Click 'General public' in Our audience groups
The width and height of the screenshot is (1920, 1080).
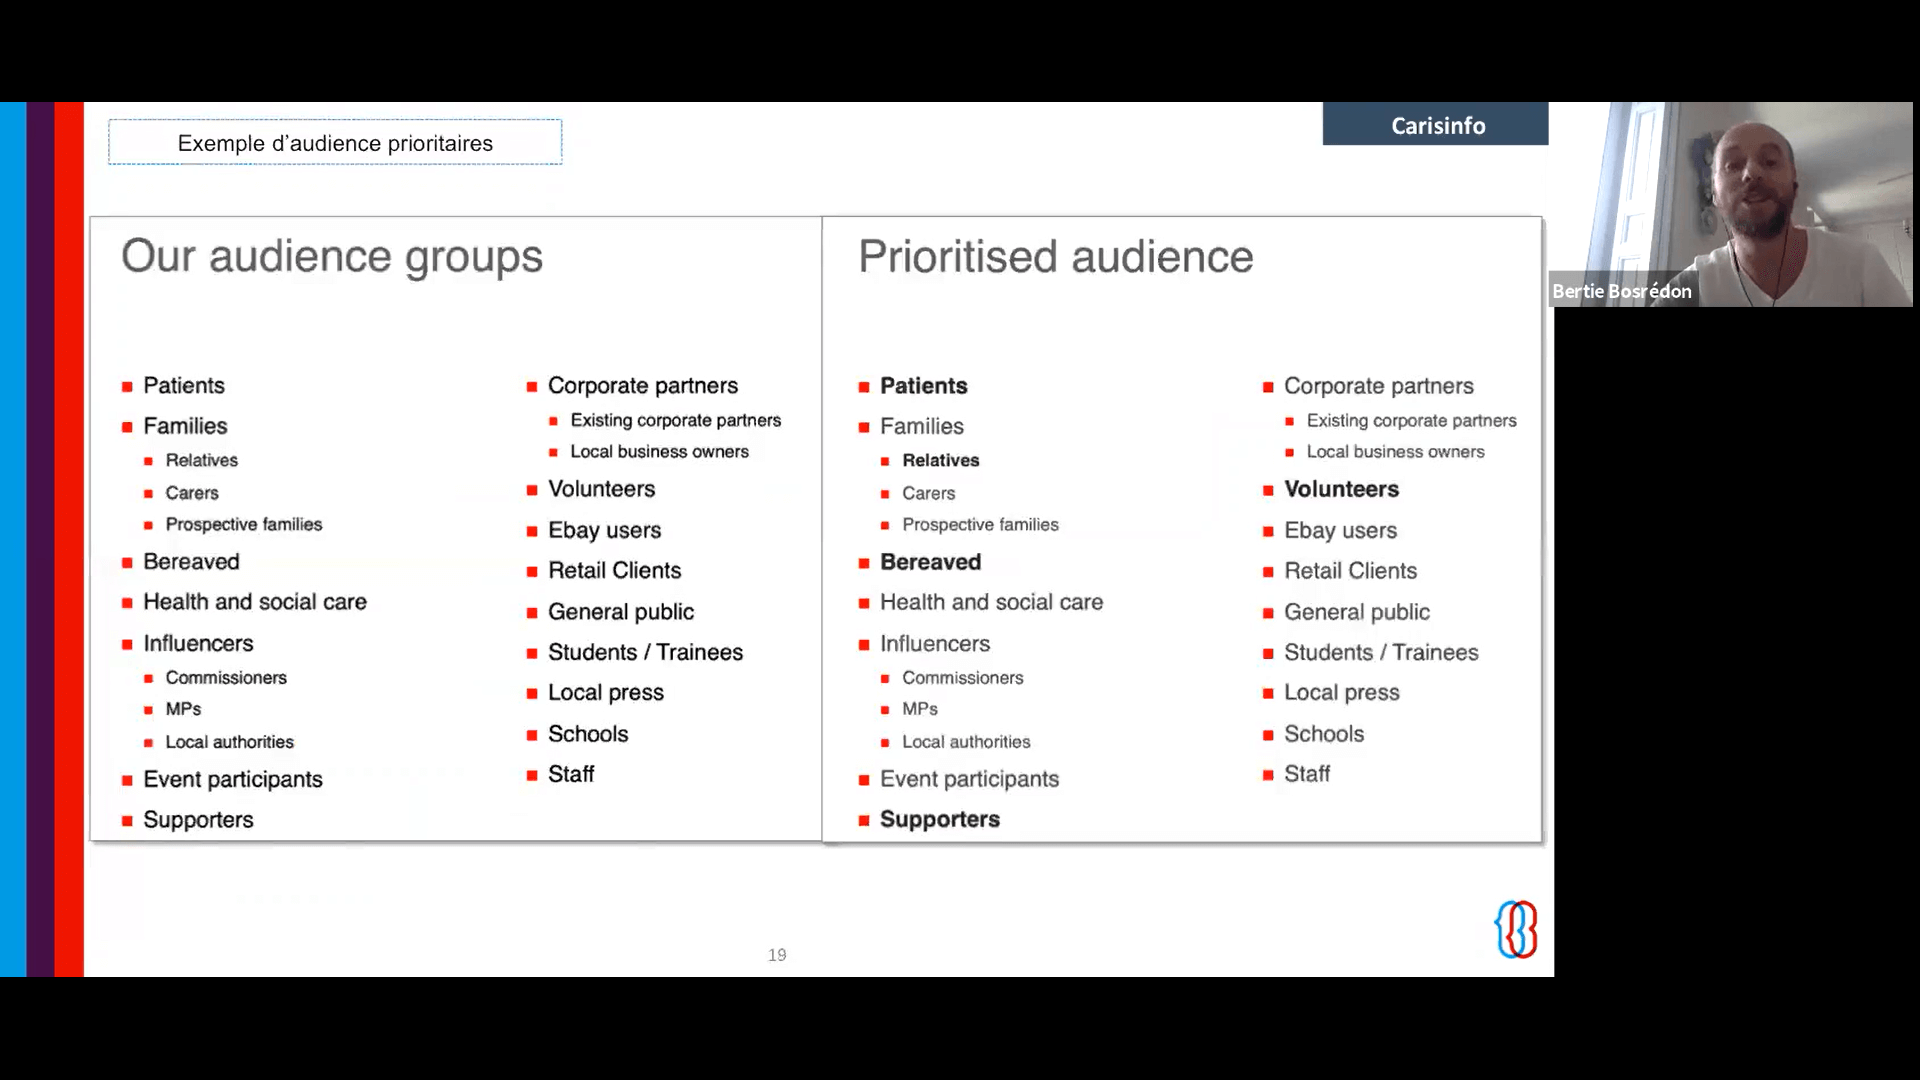621,612
